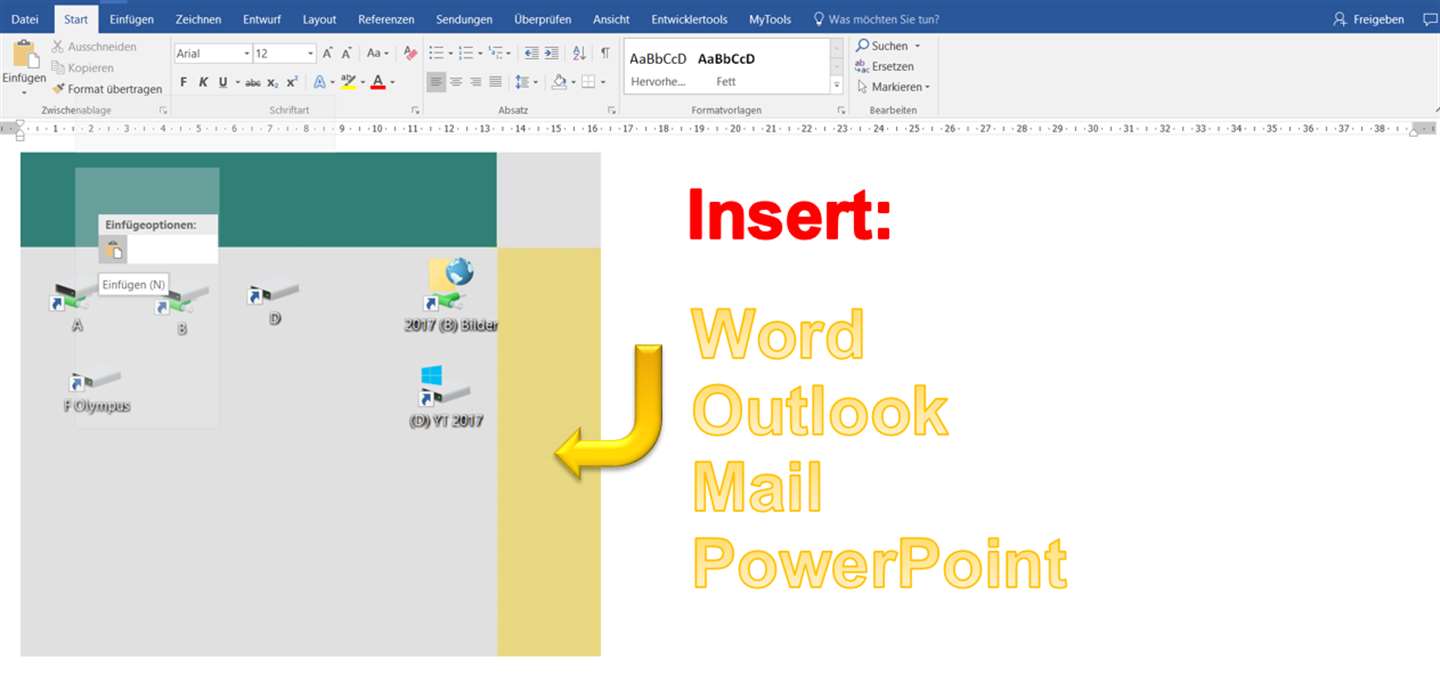Switch to the Entwurf tab

[x=262, y=19]
